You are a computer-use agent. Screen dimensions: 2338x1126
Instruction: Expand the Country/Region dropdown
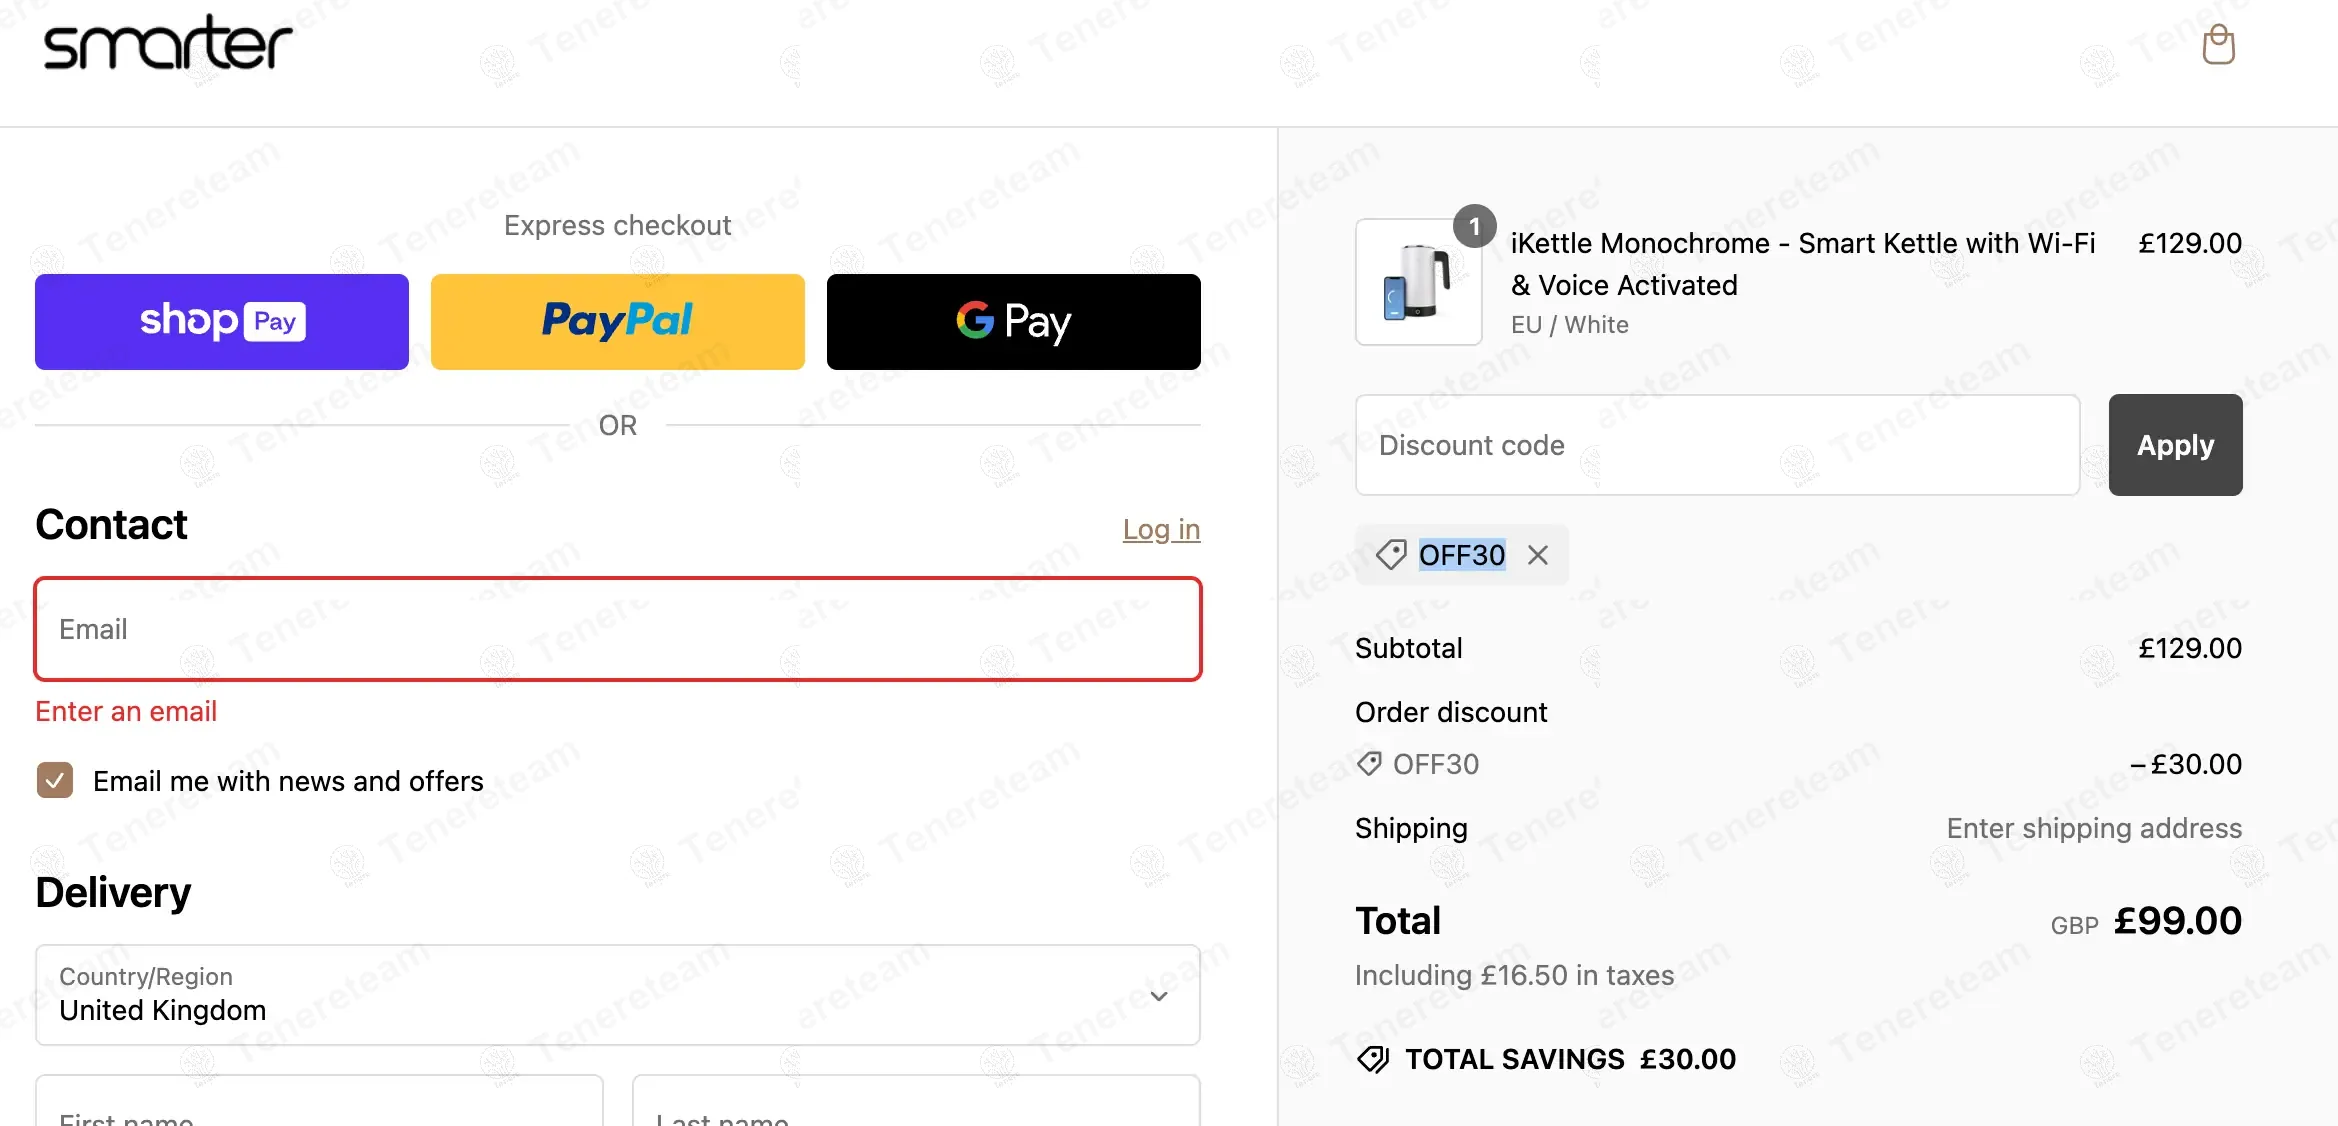coord(617,996)
